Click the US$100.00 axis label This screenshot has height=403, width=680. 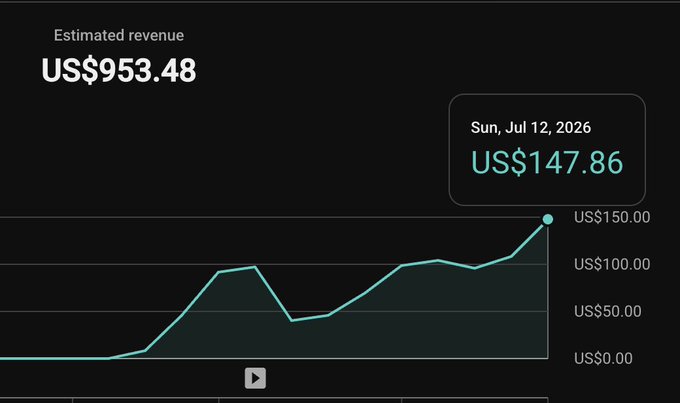612,264
